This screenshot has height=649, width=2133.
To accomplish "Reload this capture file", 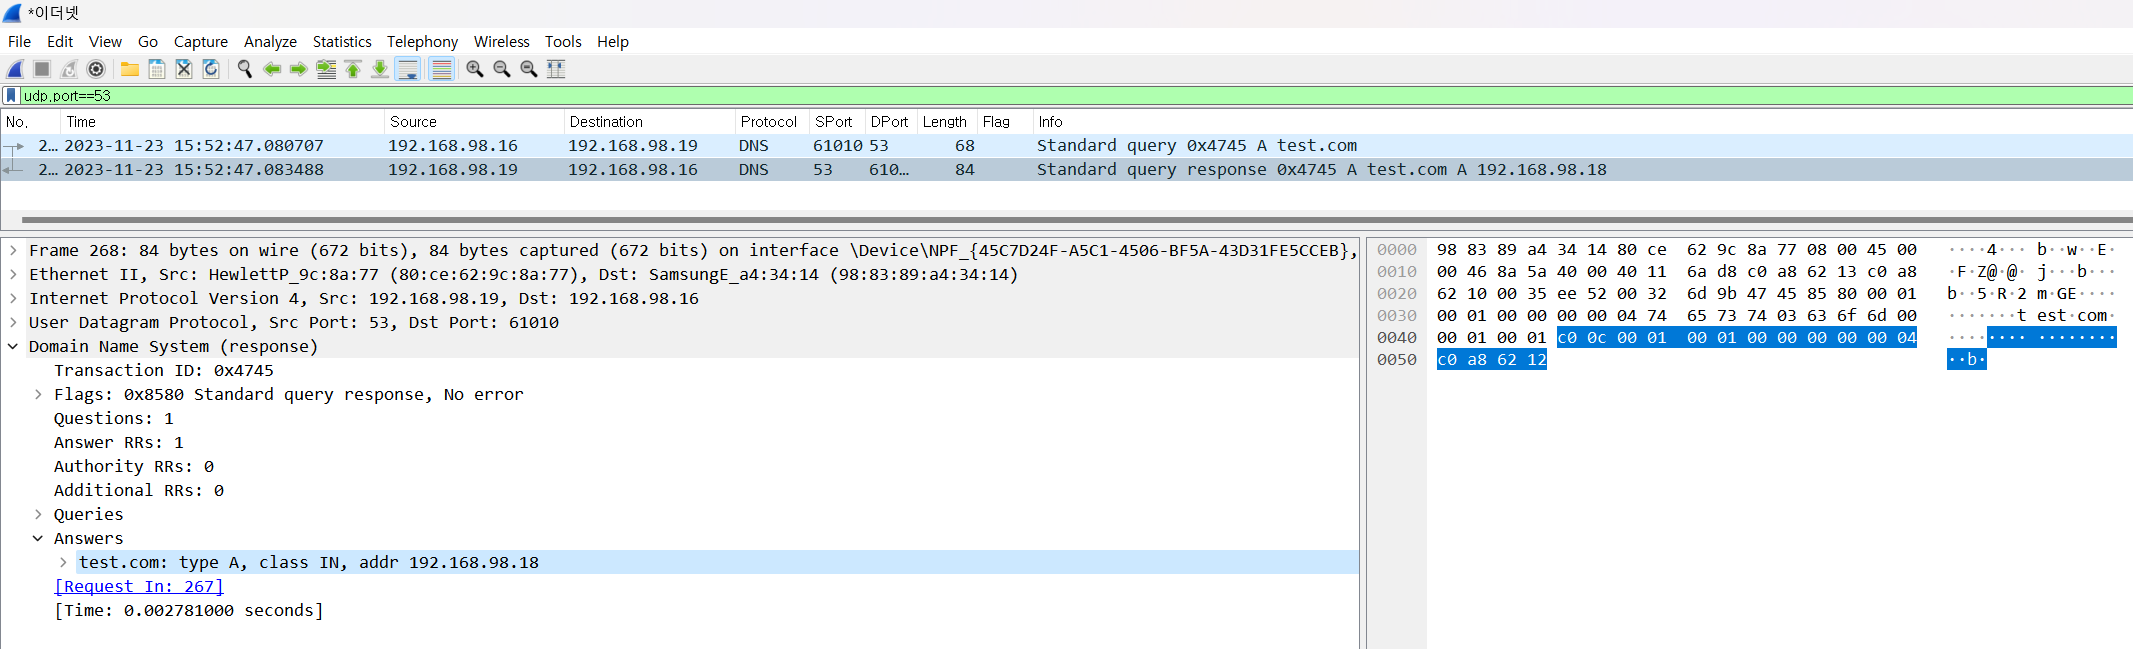I will [x=211, y=69].
